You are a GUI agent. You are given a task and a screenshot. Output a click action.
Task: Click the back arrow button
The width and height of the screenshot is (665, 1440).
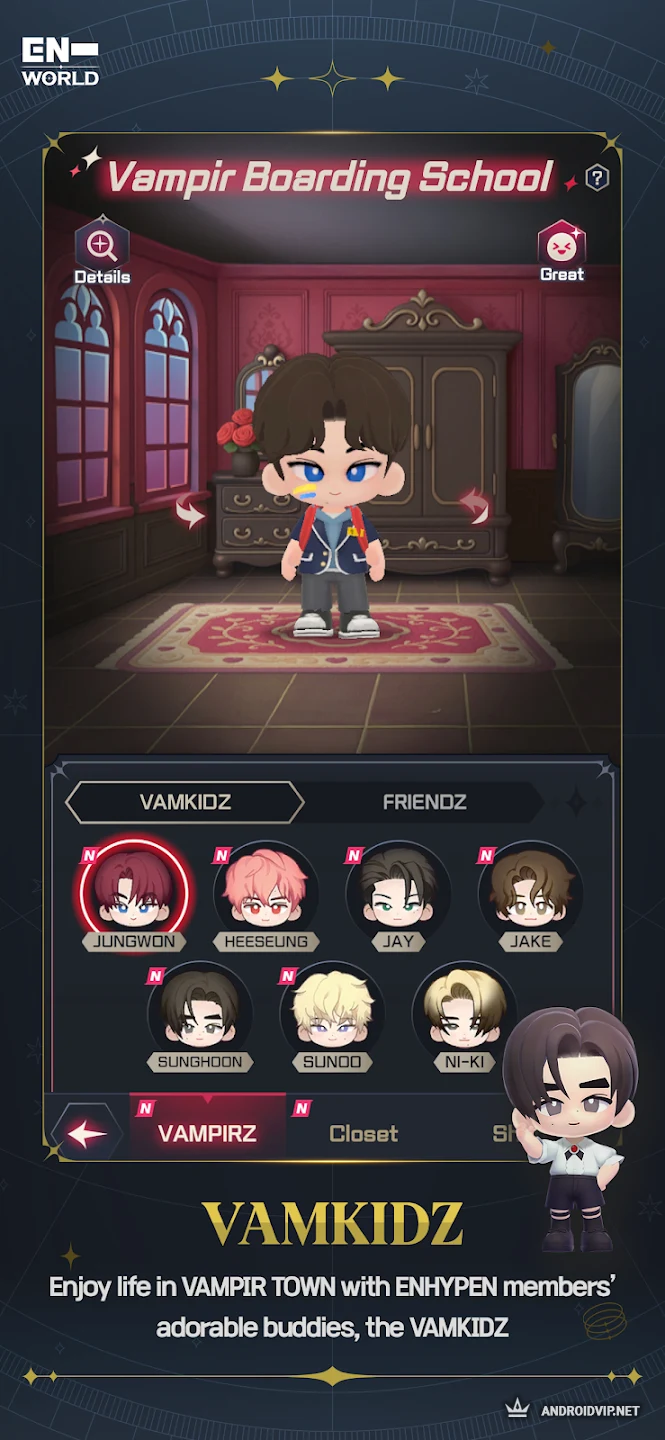(x=87, y=1133)
